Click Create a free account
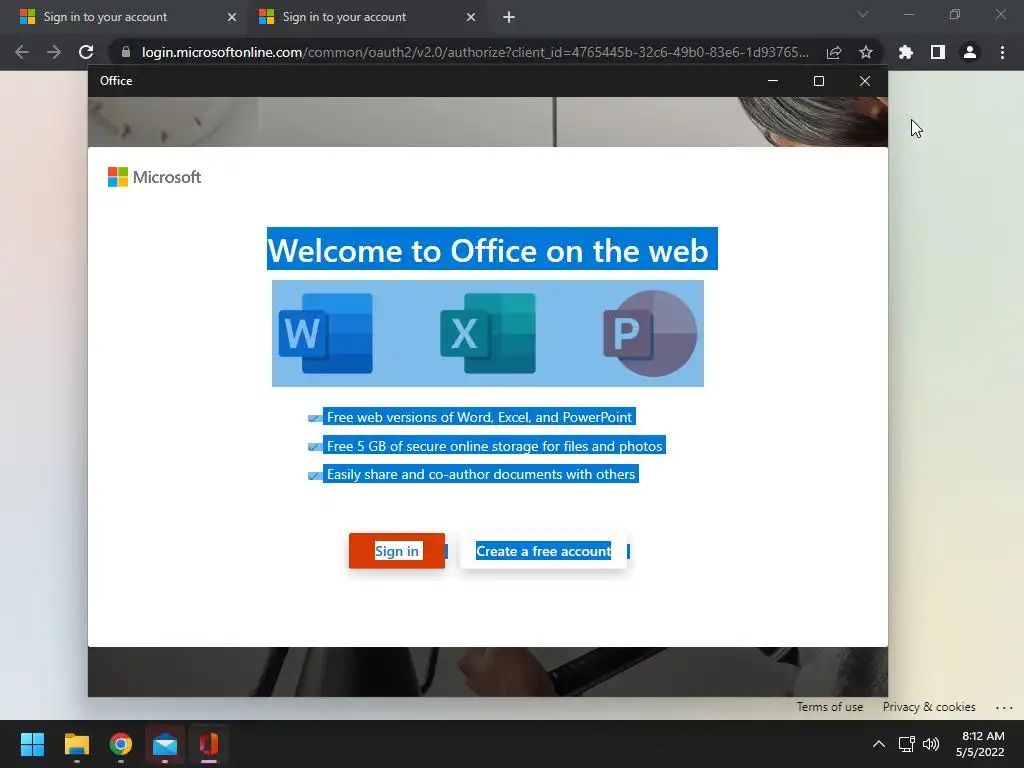 (x=543, y=551)
